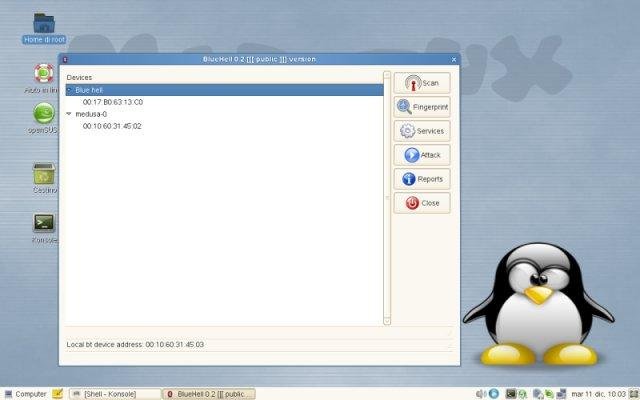Collapse the medusa-0 device node

(69, 114)
